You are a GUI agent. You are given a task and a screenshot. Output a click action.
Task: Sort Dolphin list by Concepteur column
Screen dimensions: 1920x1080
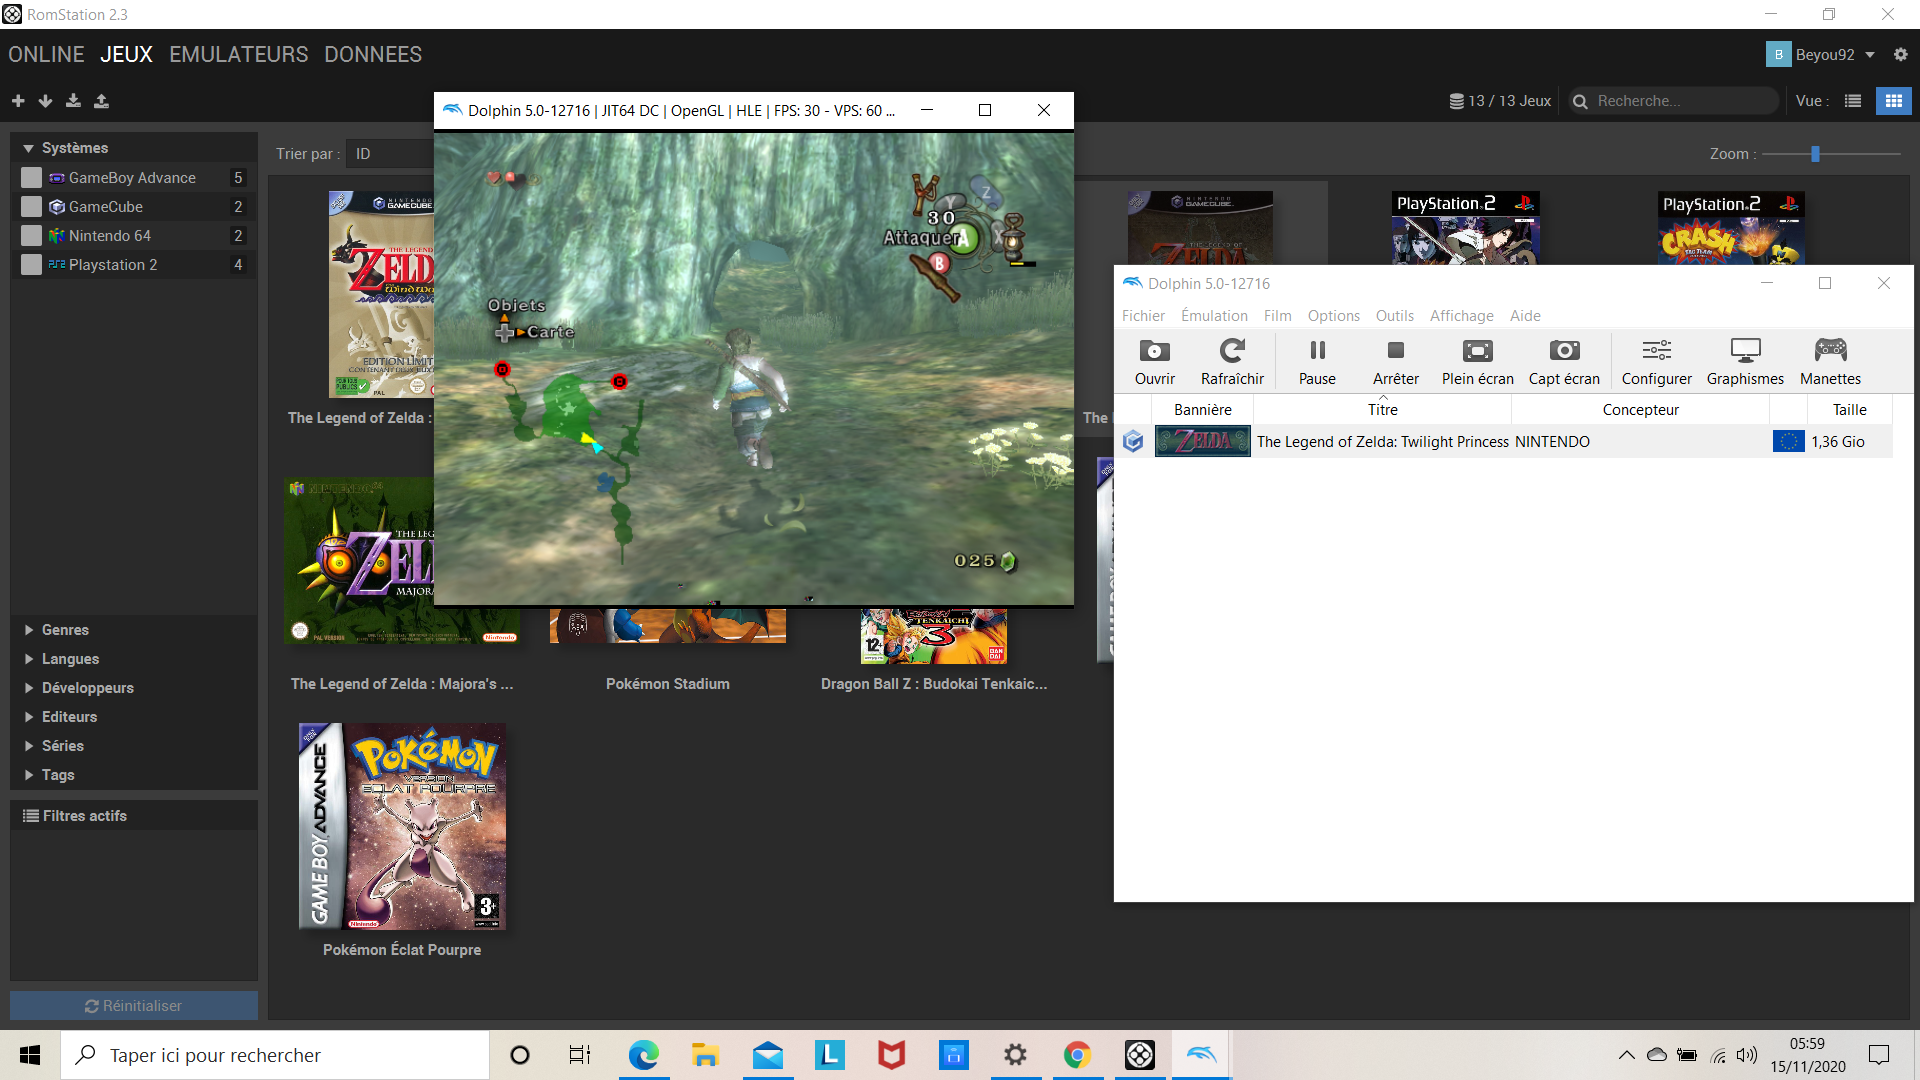(1640, 409)
